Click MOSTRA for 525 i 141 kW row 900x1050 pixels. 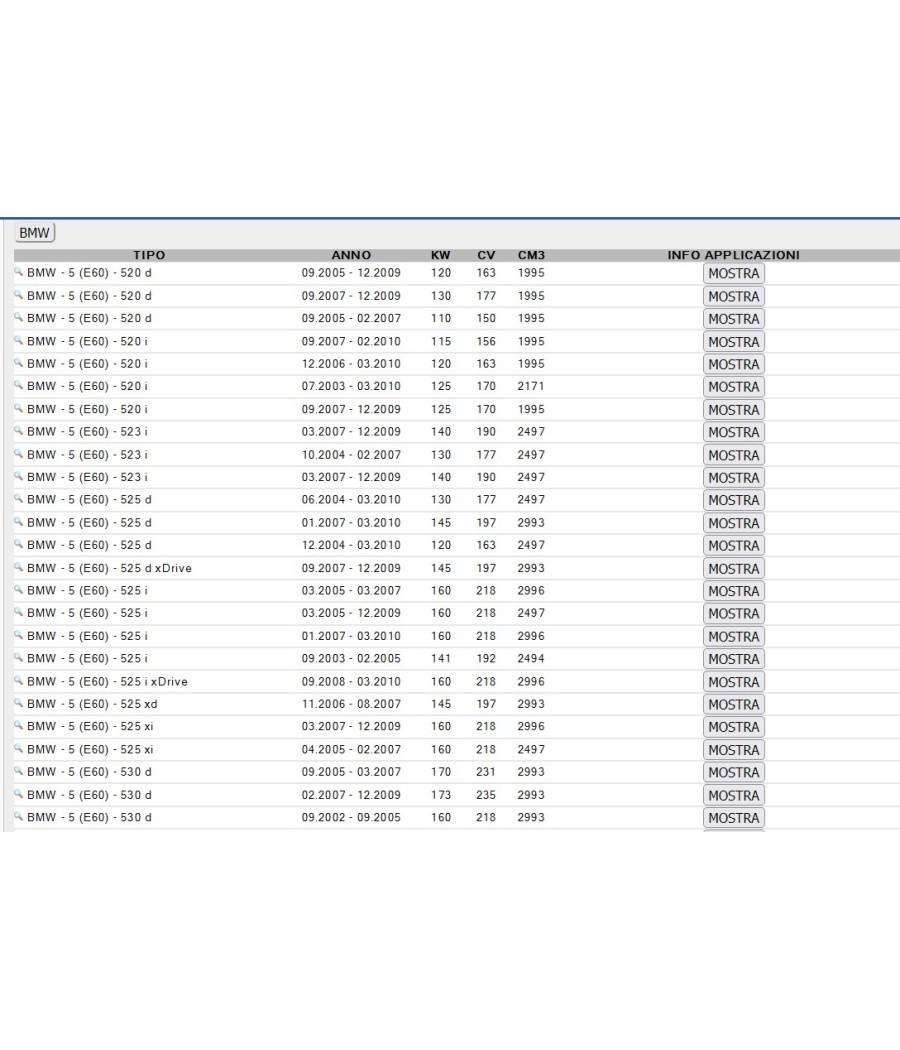point(733,659)
